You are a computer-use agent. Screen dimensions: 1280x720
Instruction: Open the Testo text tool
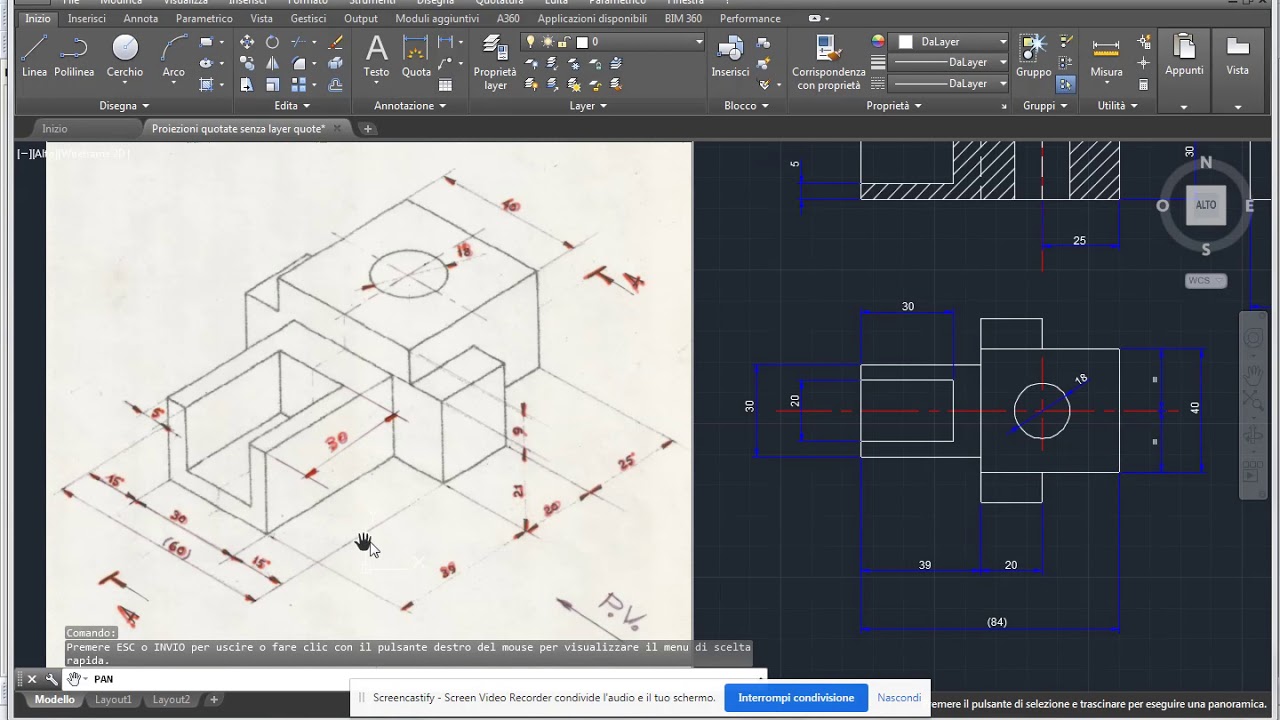[376, 56]
